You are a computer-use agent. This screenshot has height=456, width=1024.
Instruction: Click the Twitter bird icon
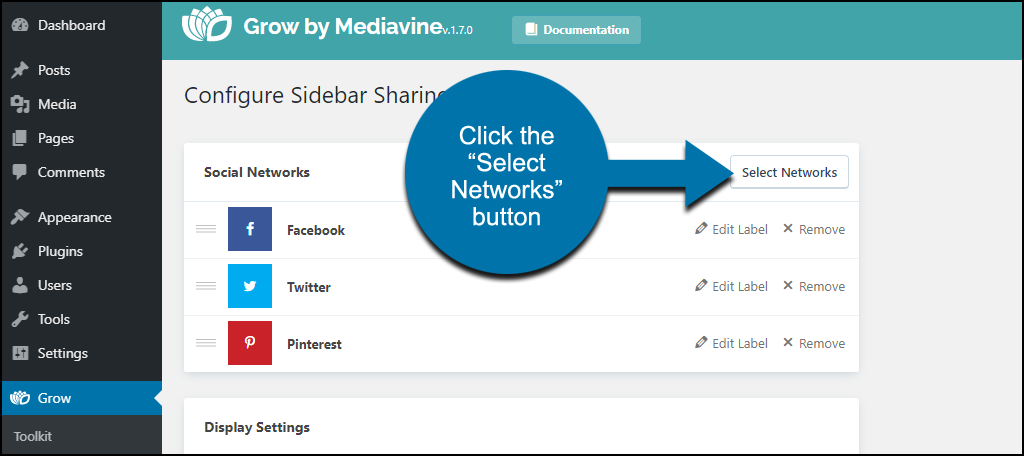tap(249, 286)
